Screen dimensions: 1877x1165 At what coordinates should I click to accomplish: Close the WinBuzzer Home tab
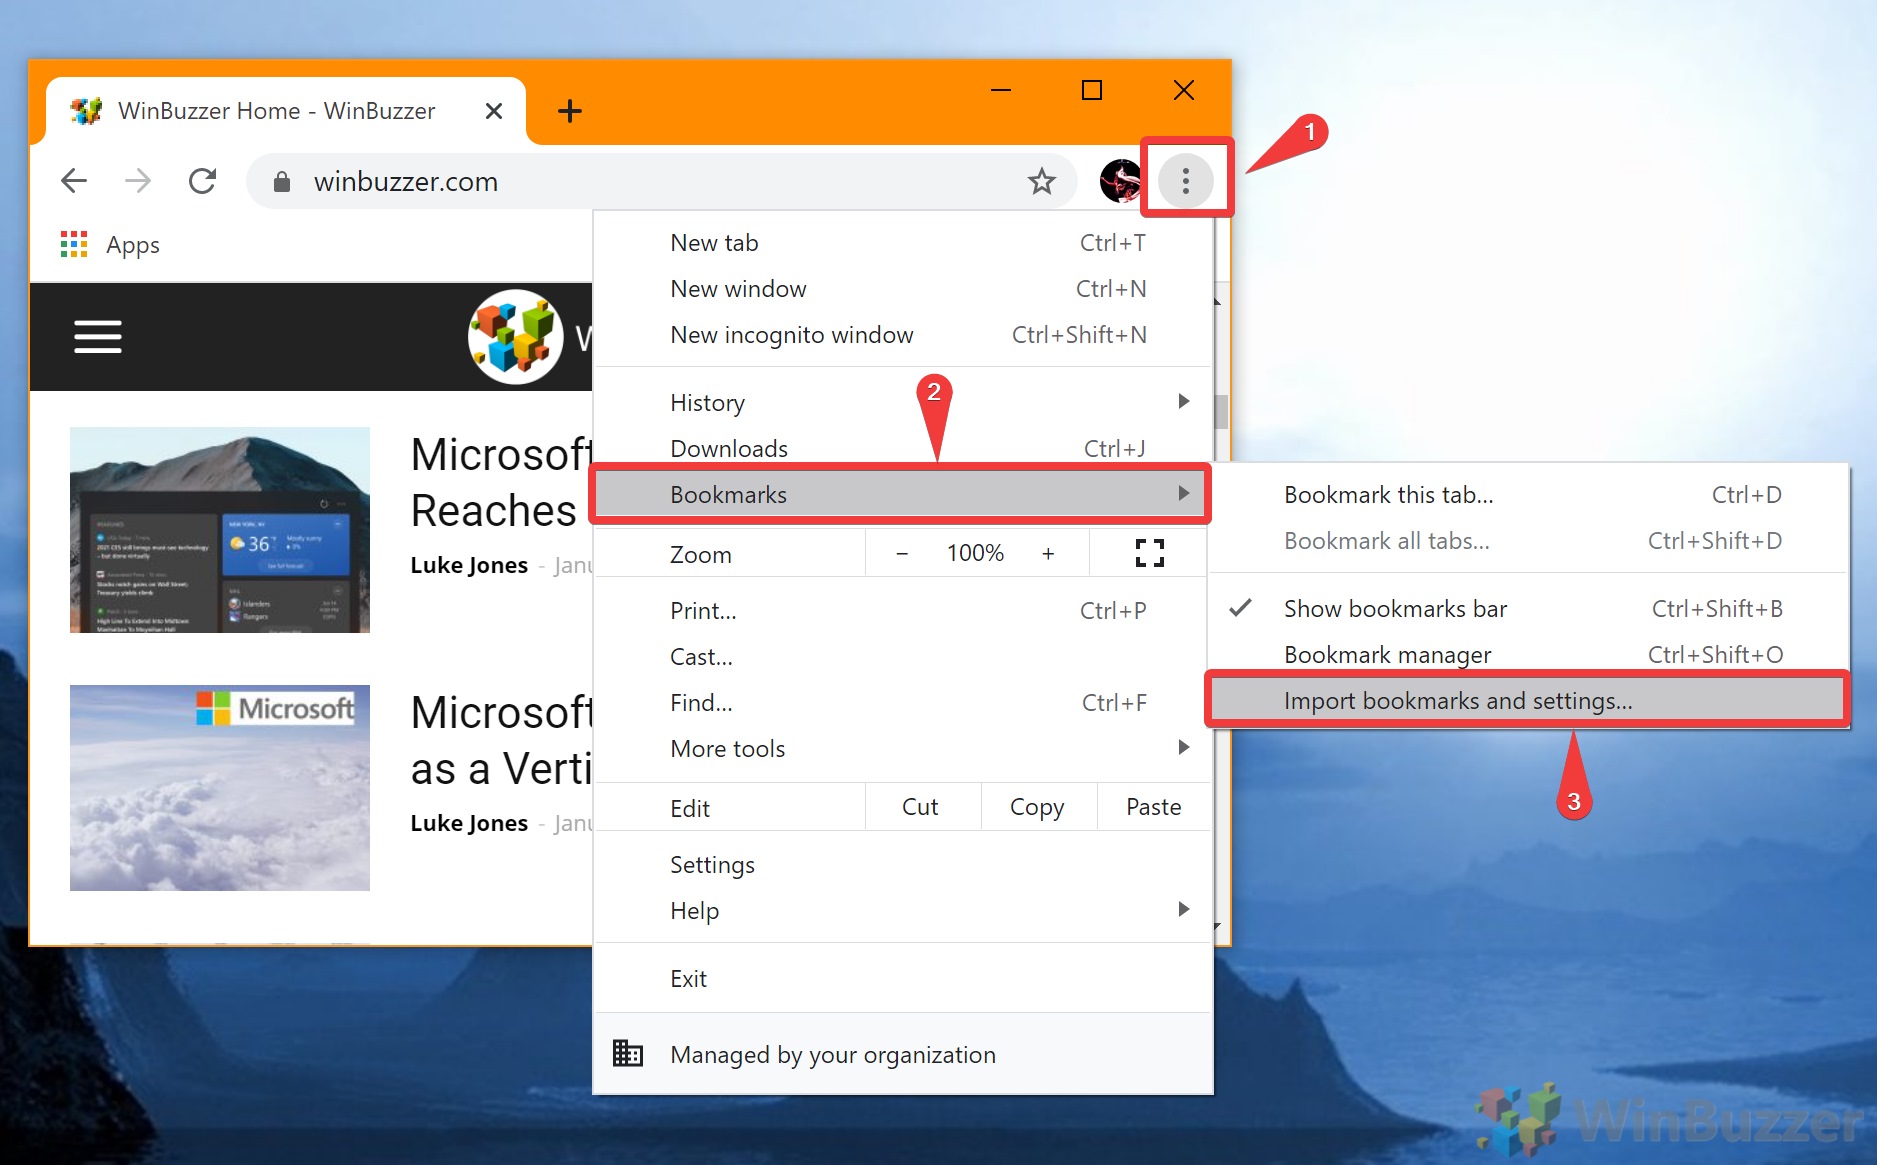click(x=493, y=111)
